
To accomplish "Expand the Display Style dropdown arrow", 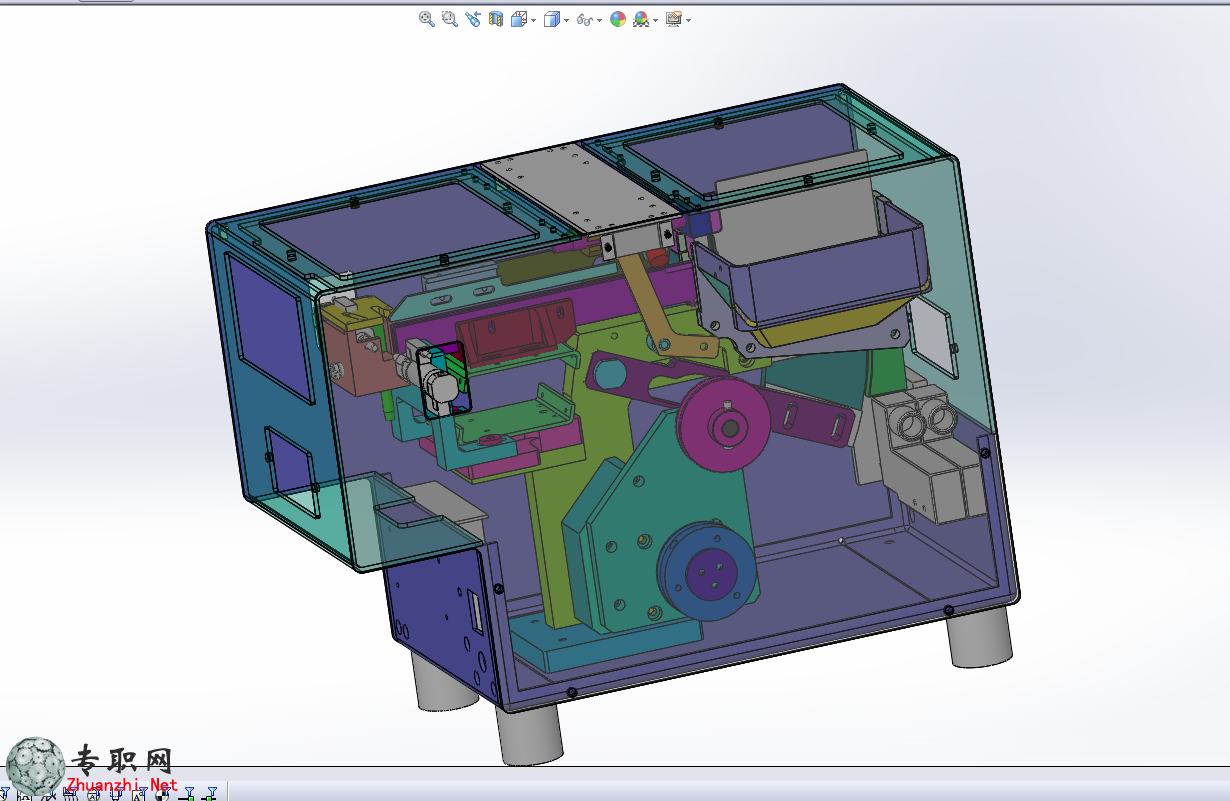I will 566,20.
